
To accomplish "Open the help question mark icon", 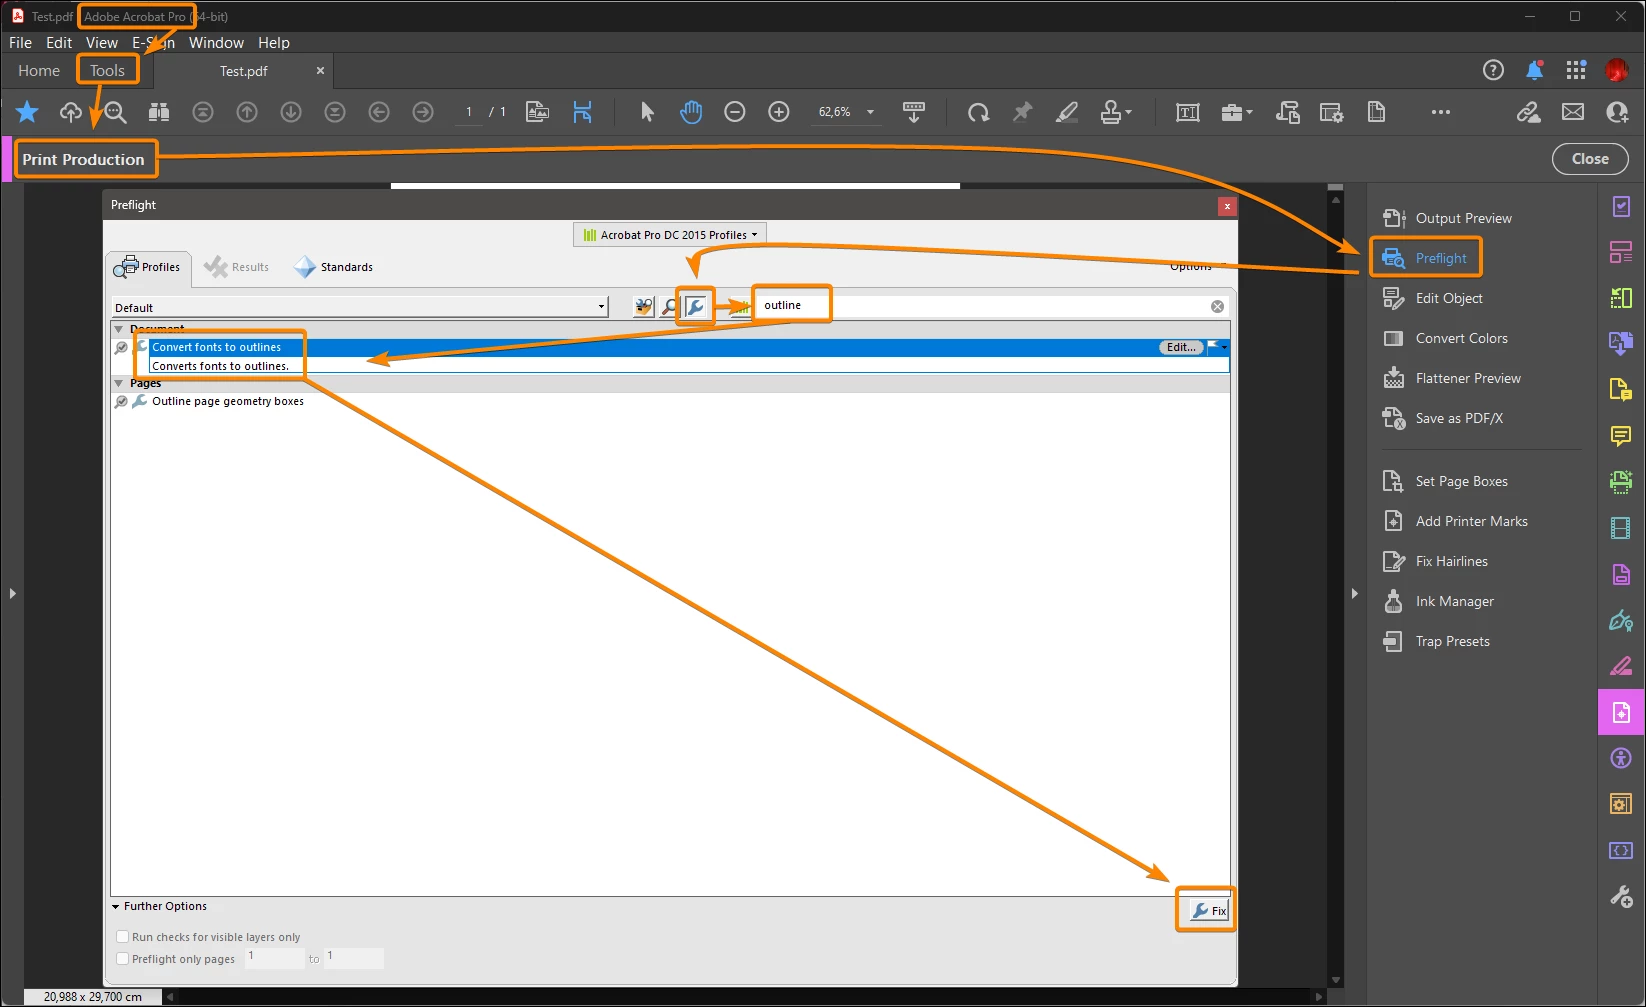I will point(1493,70).
